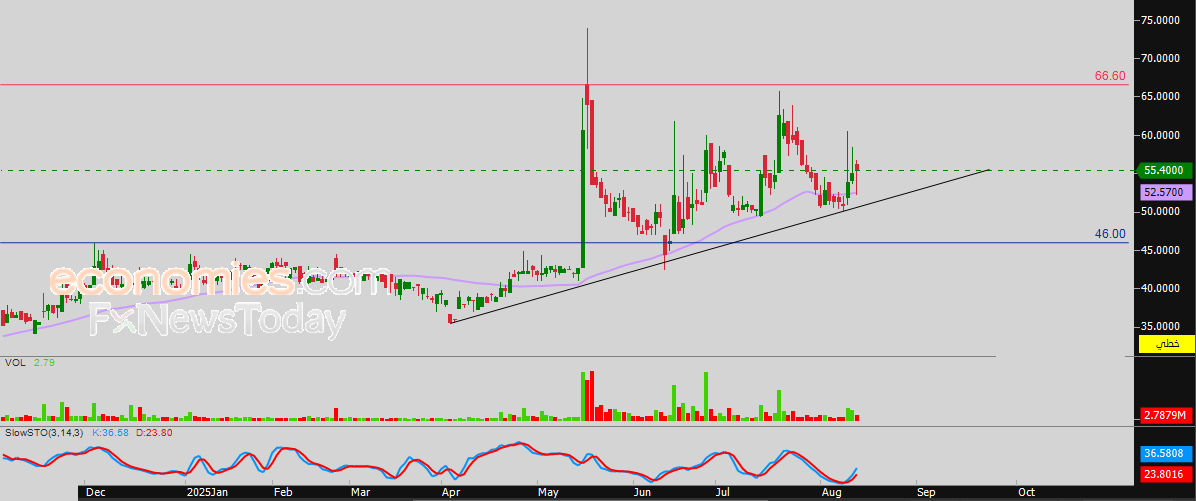Click the May label on time axis

pos(548,493)
